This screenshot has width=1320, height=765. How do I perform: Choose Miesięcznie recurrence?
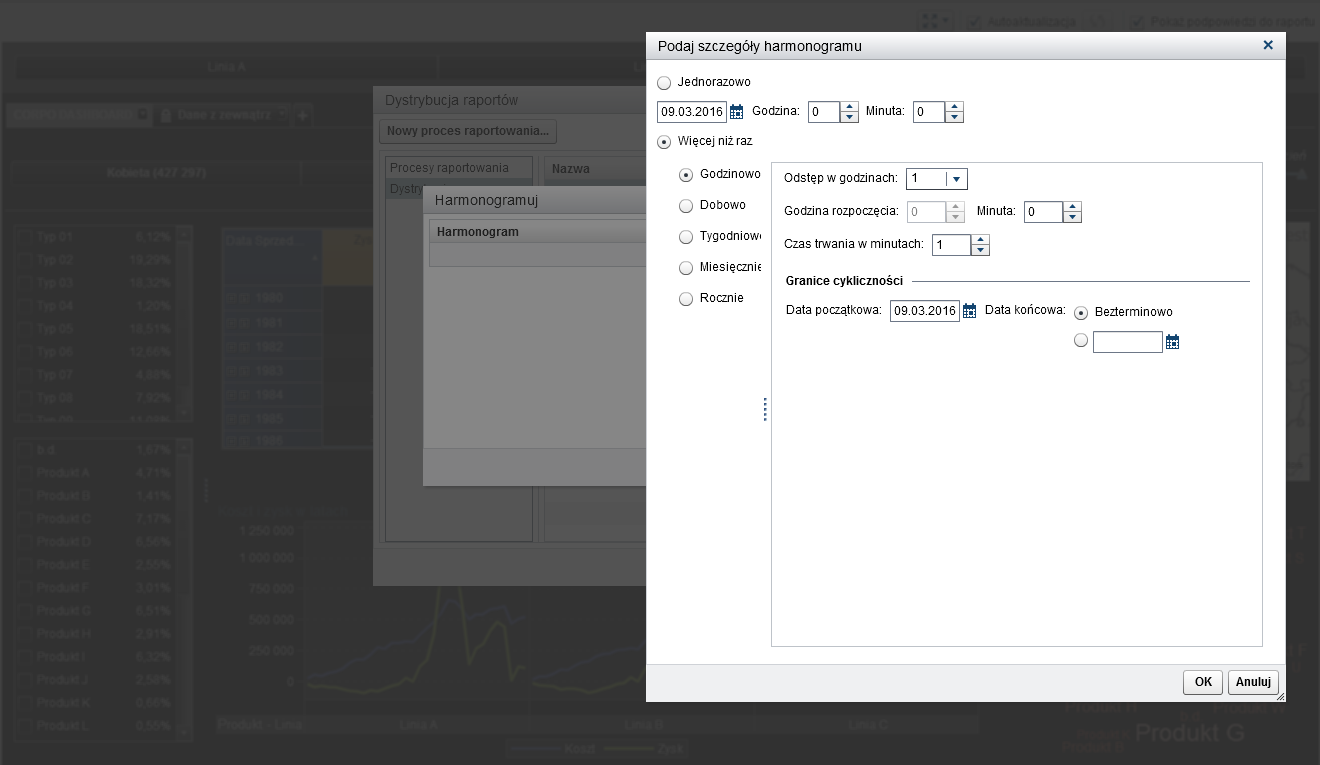(x=686, y=268)
